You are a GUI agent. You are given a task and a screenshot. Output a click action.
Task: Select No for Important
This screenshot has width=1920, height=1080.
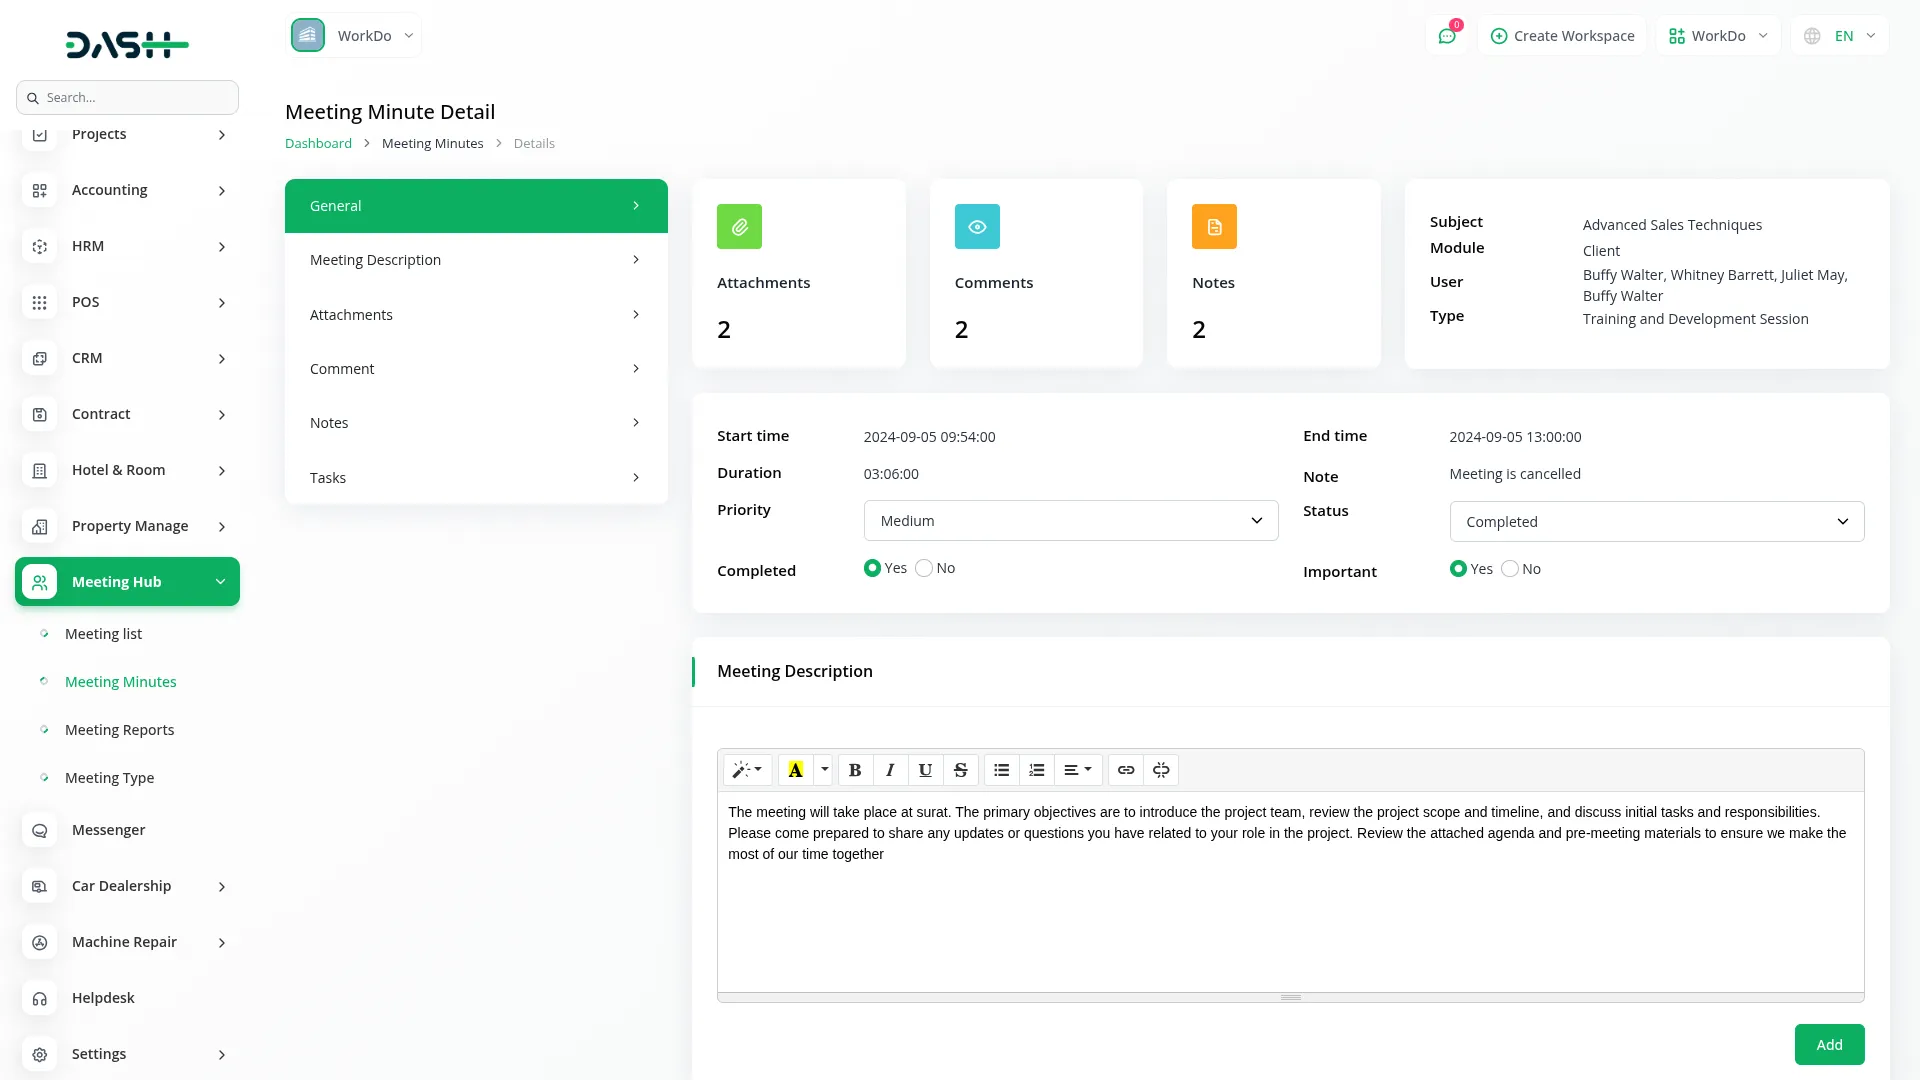coord(1510,569)
